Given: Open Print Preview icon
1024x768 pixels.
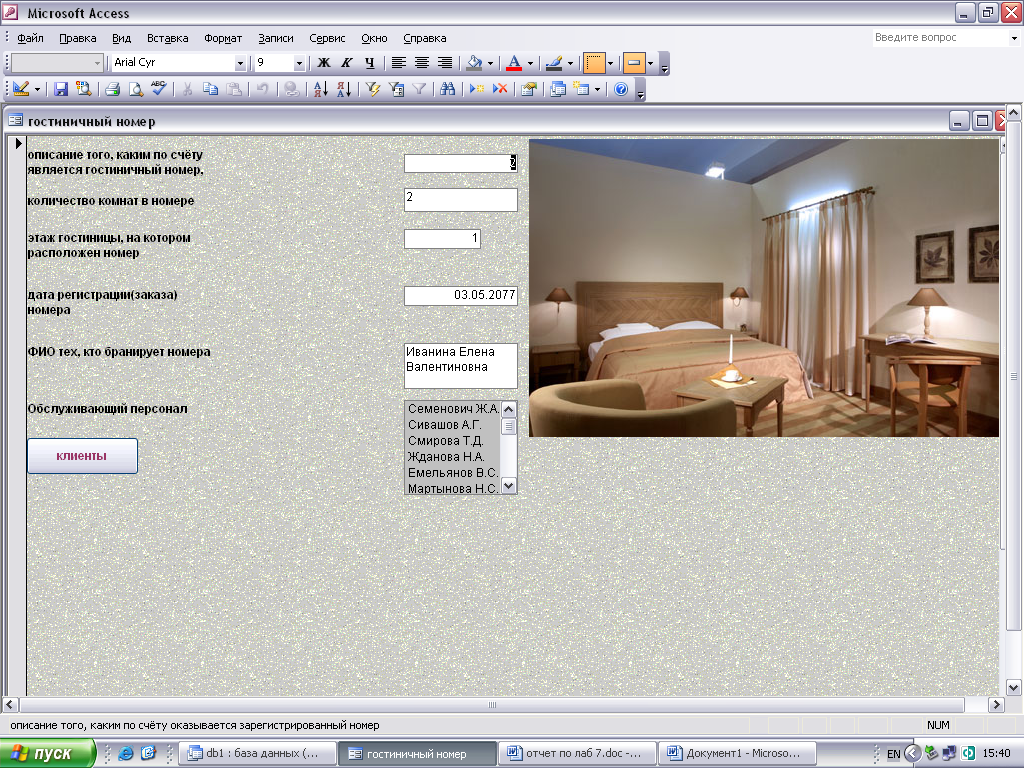Looking at the screenshot, I should point(136,89).
